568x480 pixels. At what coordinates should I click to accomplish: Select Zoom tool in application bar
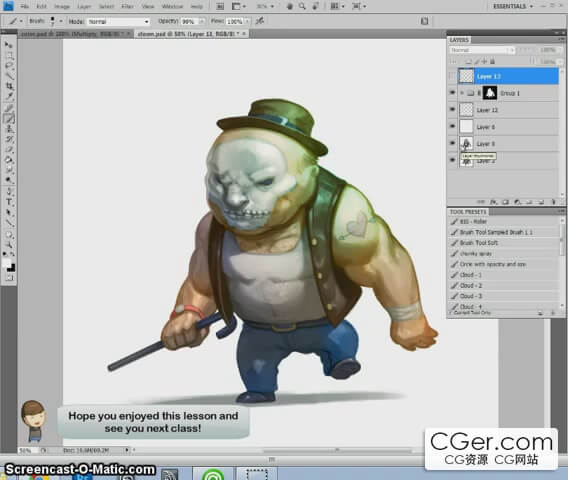[x=302, y=6]
